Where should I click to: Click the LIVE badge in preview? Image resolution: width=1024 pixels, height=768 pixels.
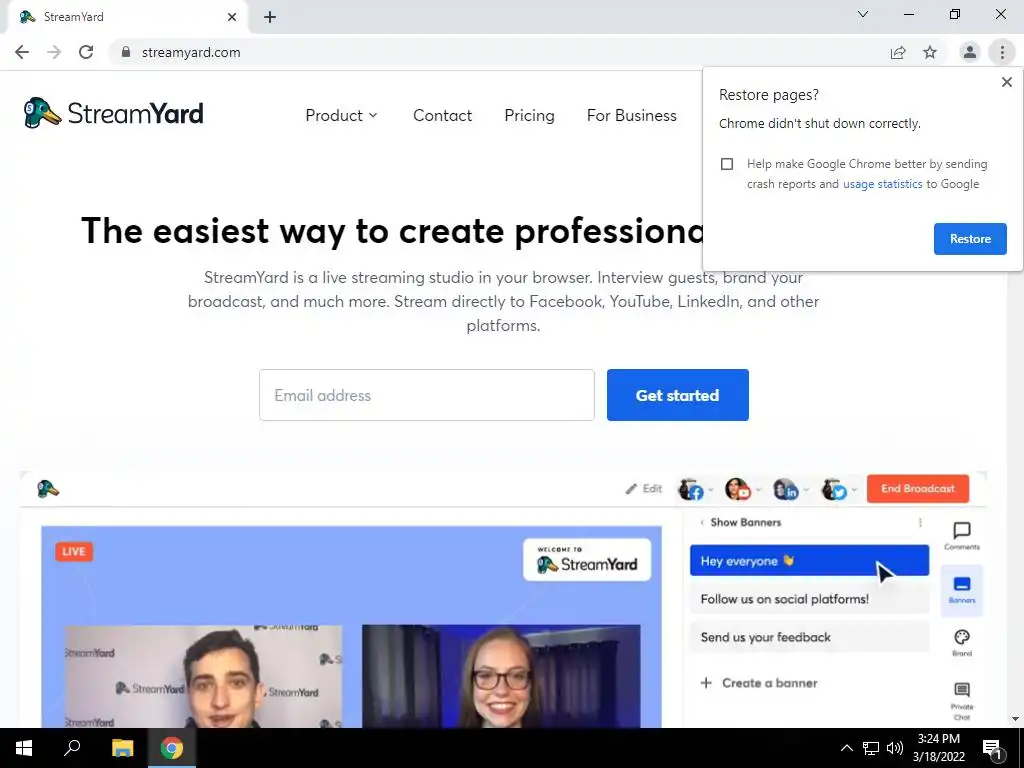click(x=74, y=552)
